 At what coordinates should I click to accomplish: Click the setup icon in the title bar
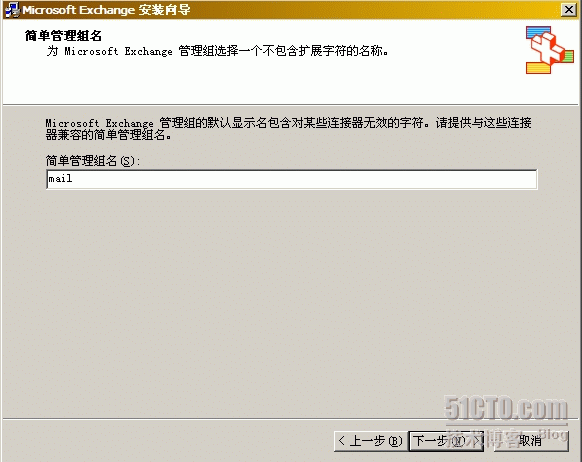coord(12,10)
